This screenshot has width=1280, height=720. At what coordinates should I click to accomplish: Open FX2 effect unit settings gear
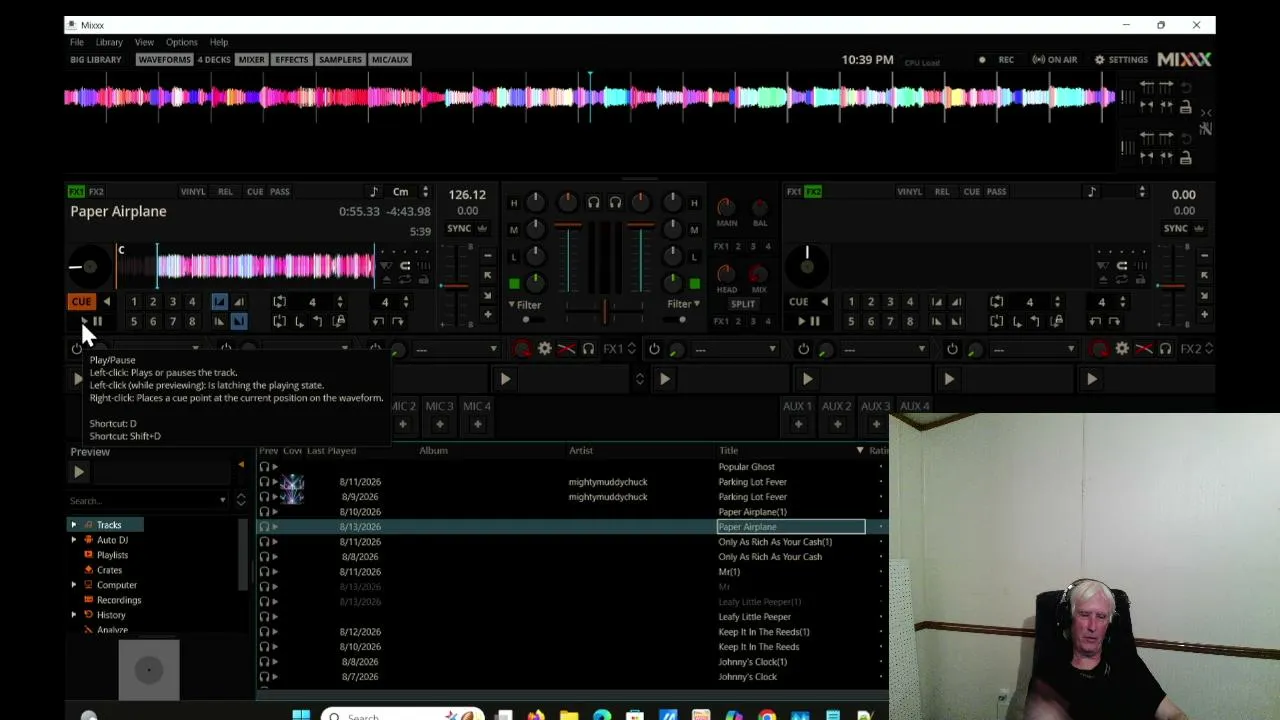click(1122, 349)
